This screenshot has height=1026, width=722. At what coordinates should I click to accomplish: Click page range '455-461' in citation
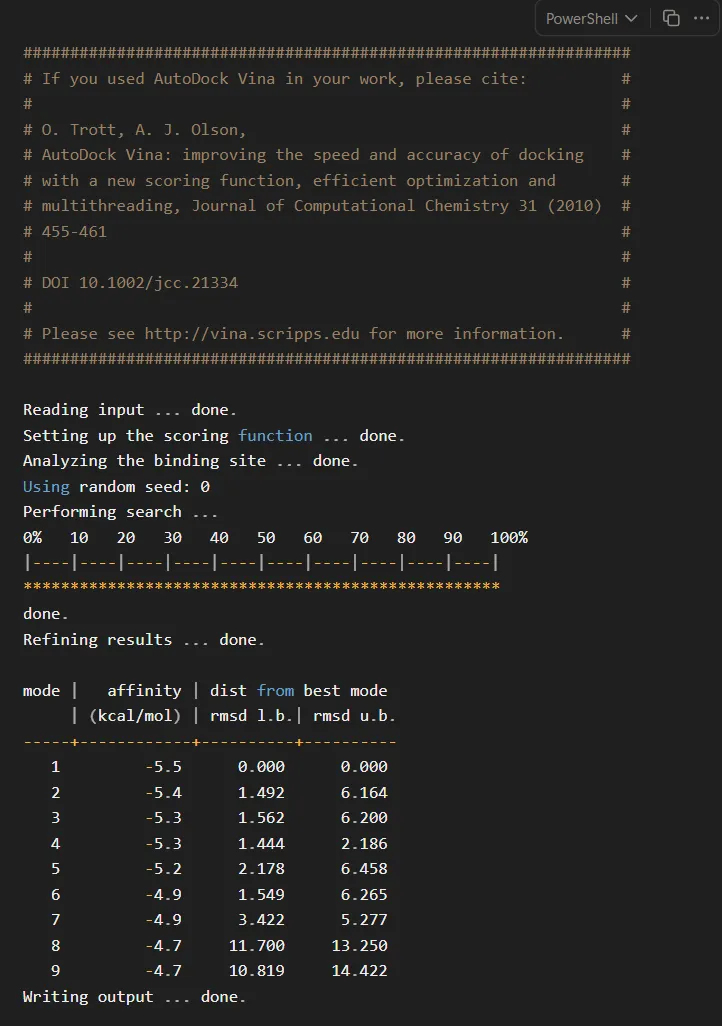(74, 232)
